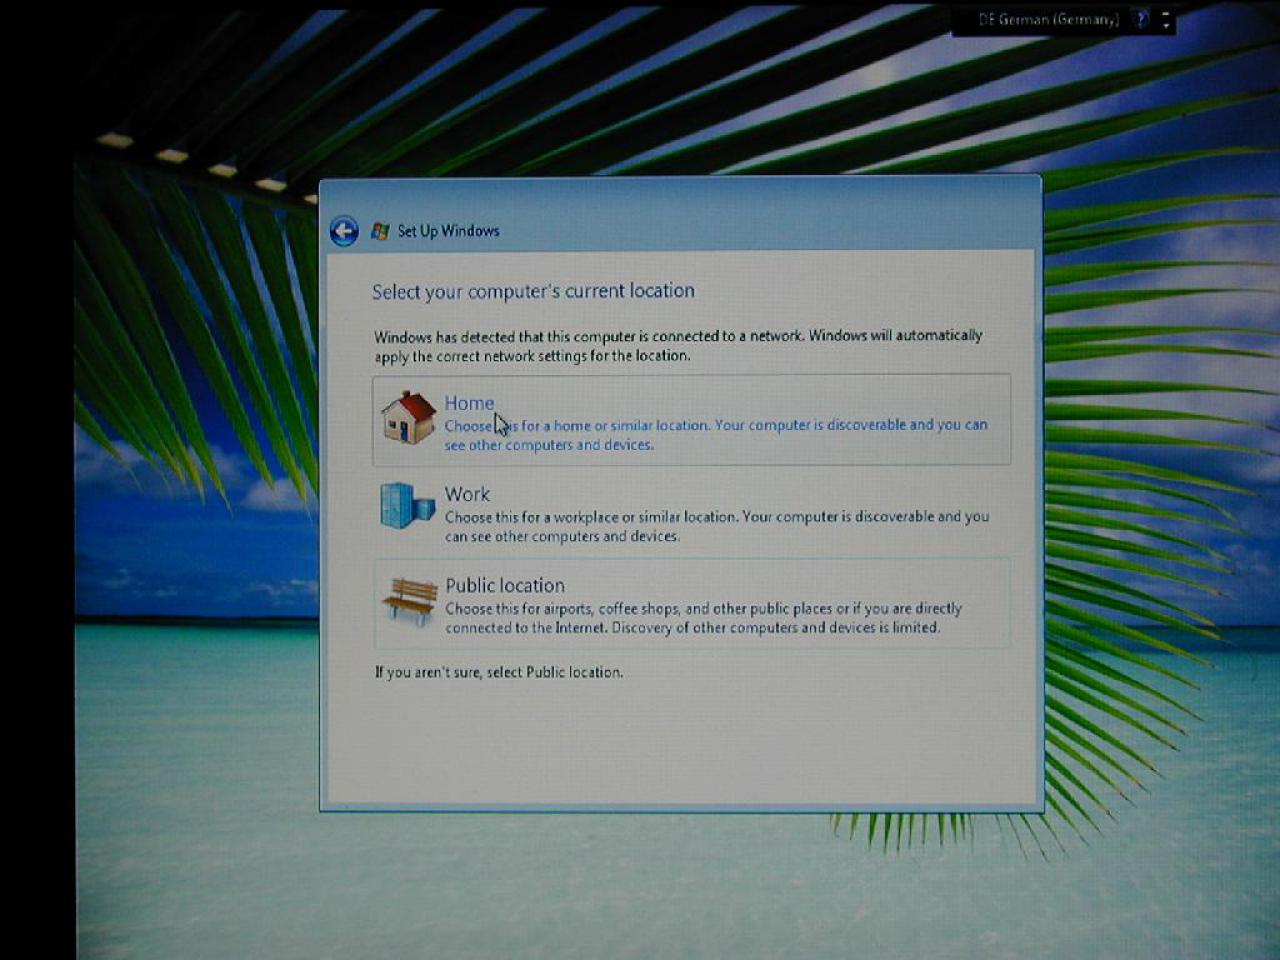The height and width of the screenshot is (960, 1280).
Task: Click the Home description starting "Choose this for a home"
Action: click(716, 435)
